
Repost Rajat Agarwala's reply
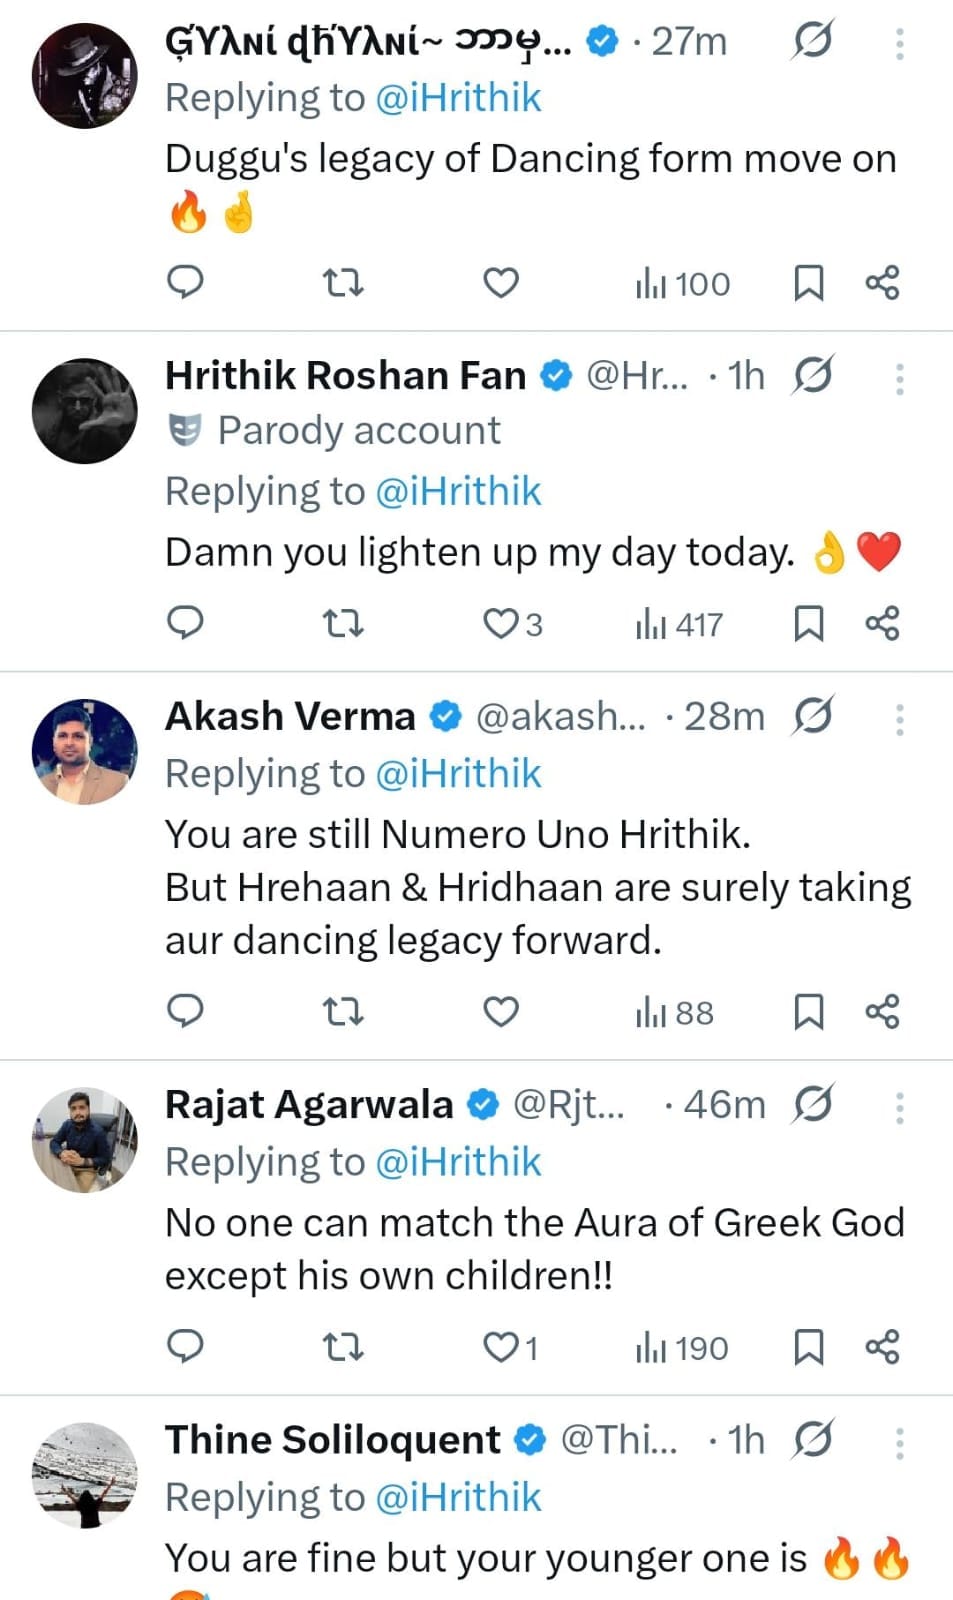pos(343,1348)
